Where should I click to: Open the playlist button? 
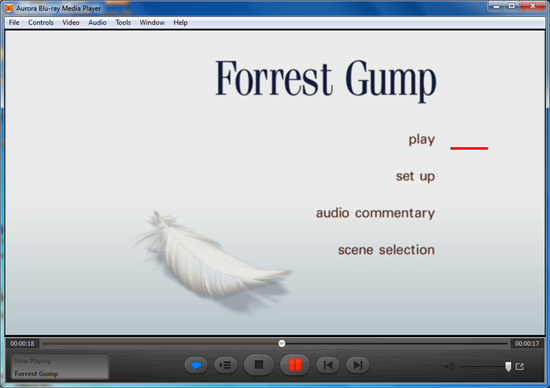pos(226,365)
